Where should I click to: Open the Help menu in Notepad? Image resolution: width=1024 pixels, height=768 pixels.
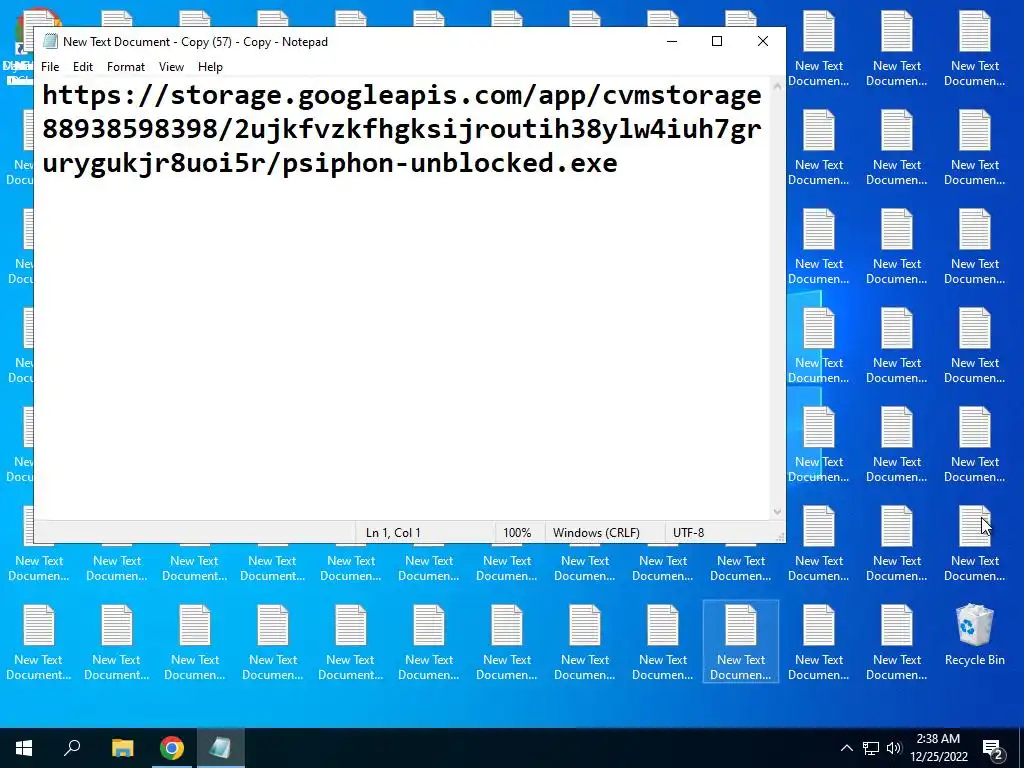210,67
